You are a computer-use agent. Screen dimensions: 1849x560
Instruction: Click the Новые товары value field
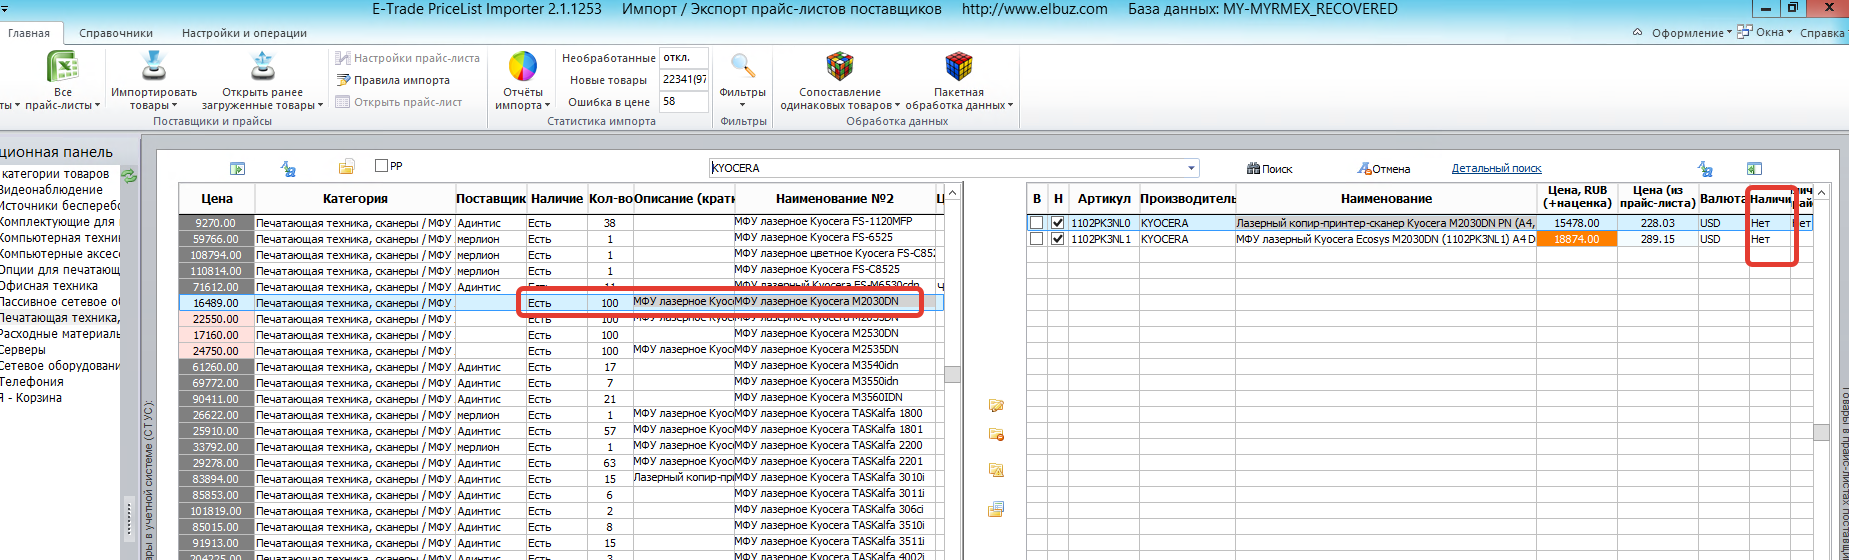point(684,80)
